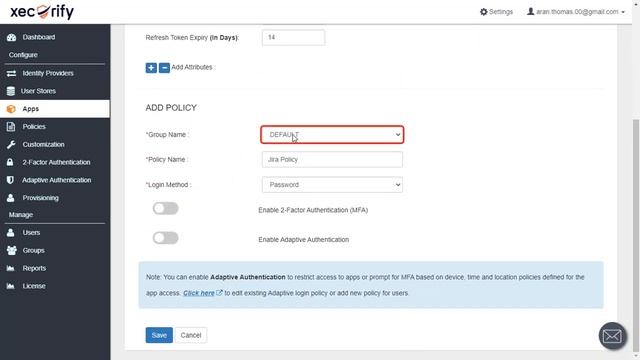Click the Save button
640x360 pixels.
[159, 335]
